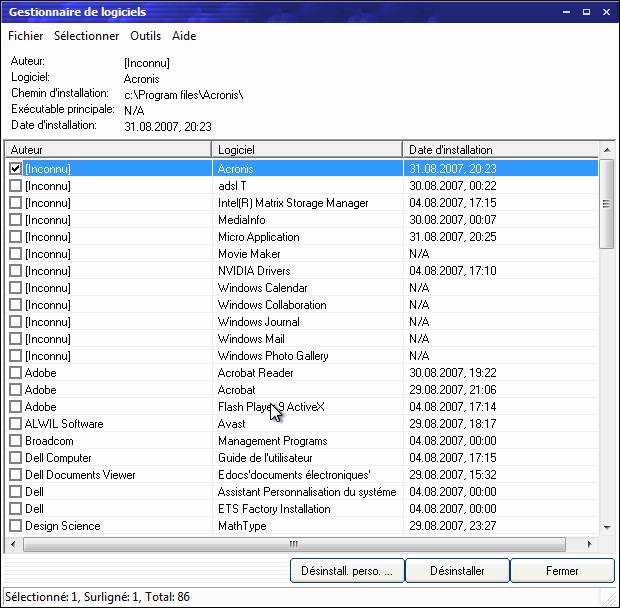Click the vertical scrollbar thumb
This screenshot has width=620, height=608.
click(x=607, y=204)
